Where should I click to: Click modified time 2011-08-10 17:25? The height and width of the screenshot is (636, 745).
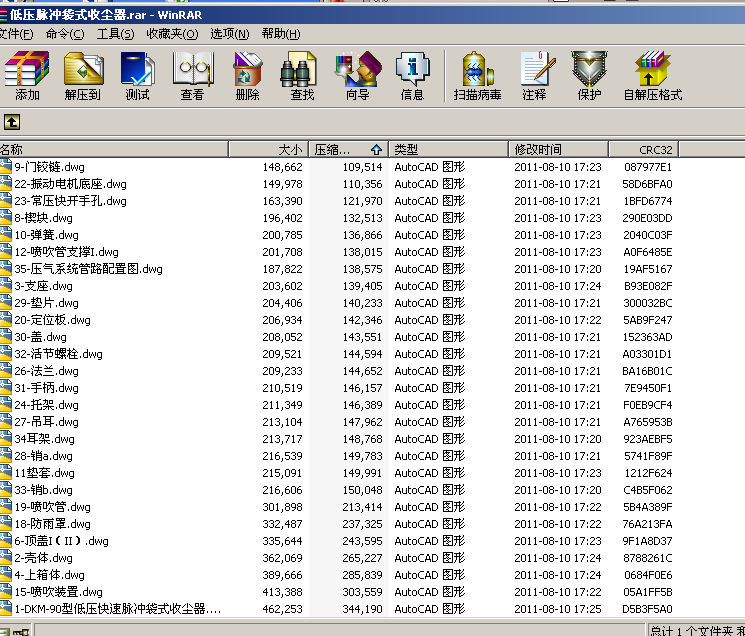[557, 609]
